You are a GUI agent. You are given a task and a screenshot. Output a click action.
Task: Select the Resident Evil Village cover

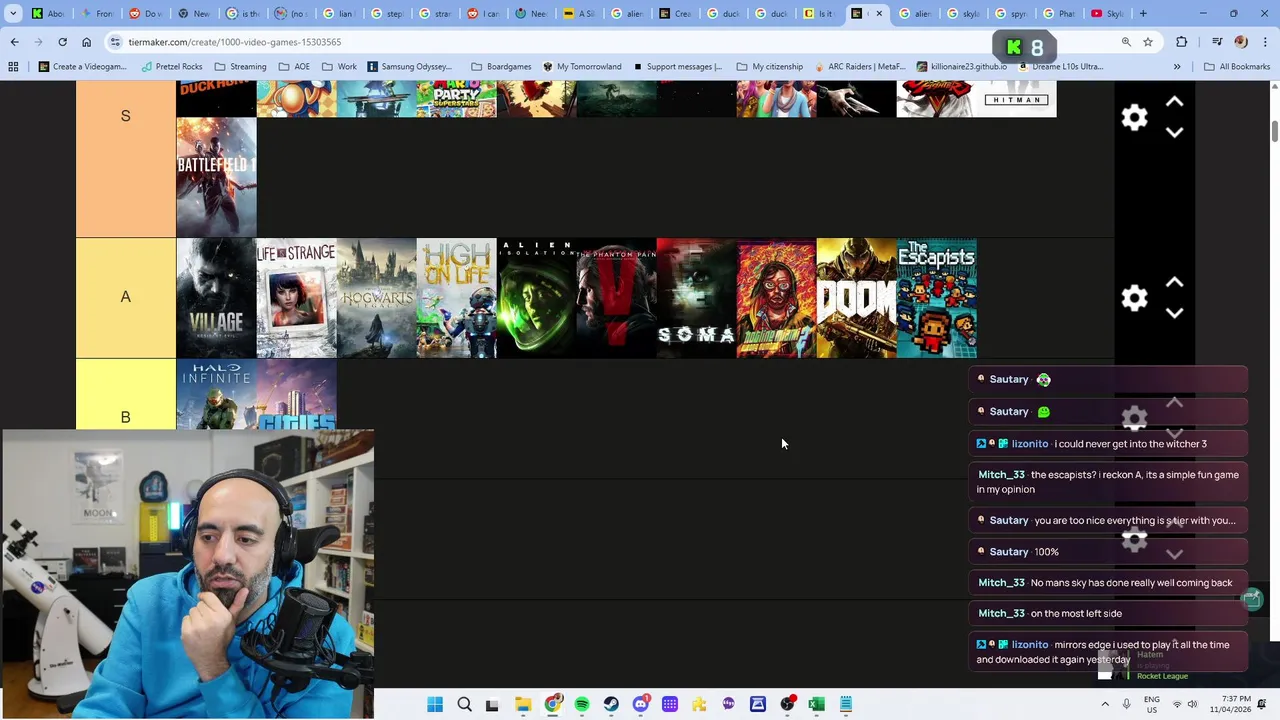[x=216, y=298]
